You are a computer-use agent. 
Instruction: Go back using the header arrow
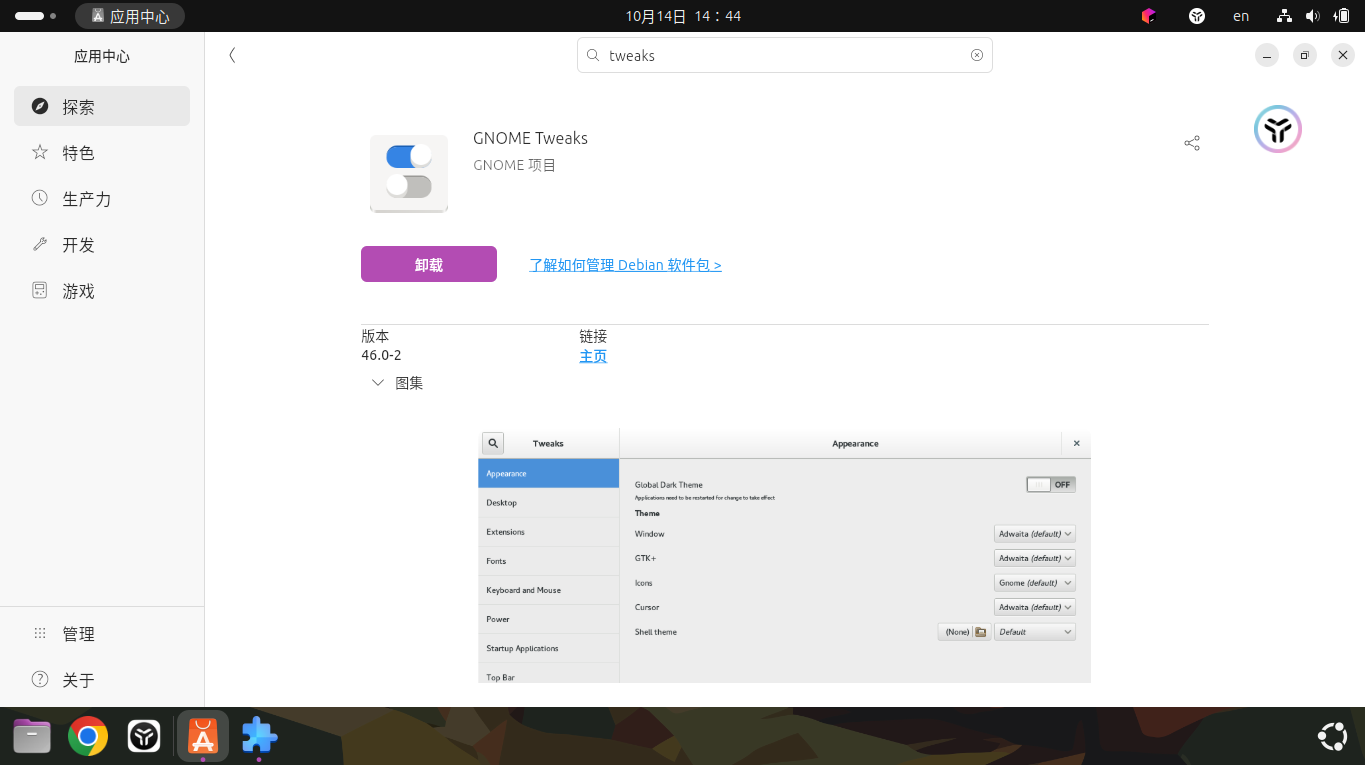(232, 55)
